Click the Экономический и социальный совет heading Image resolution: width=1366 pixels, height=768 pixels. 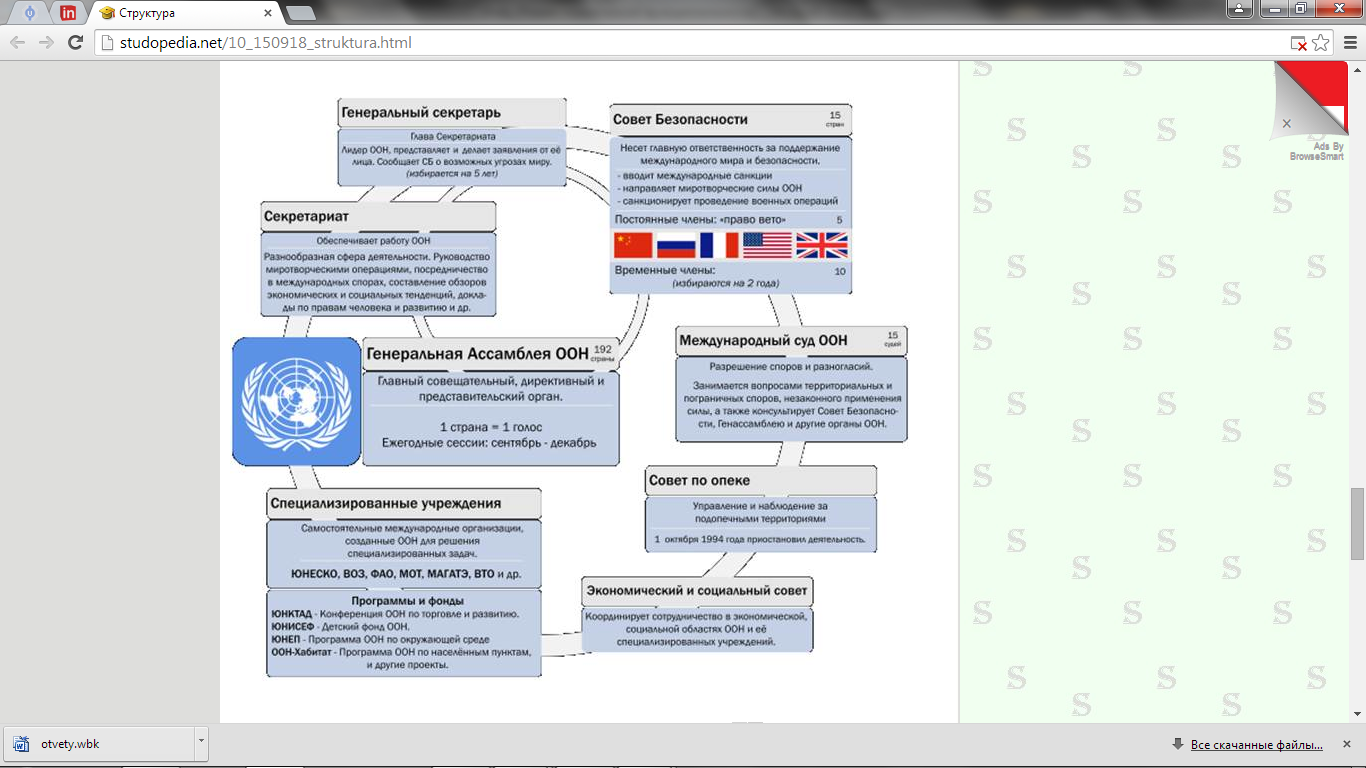(x=696, y=590)
